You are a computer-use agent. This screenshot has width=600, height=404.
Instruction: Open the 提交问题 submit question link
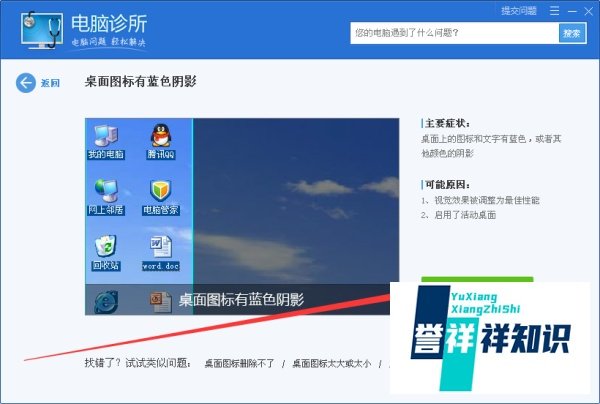pos(519,11)
